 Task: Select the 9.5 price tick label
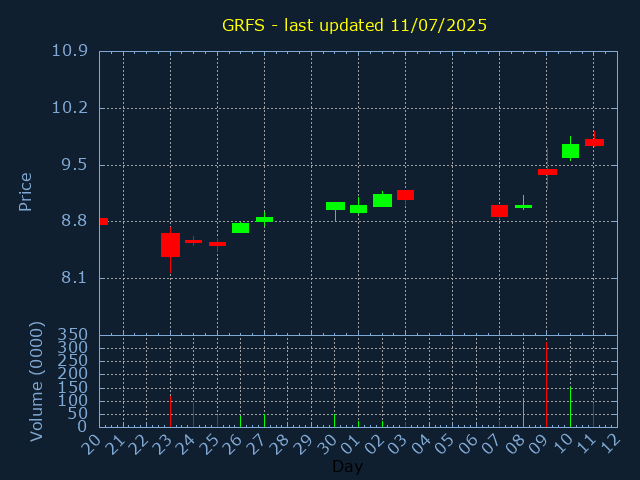74,165
